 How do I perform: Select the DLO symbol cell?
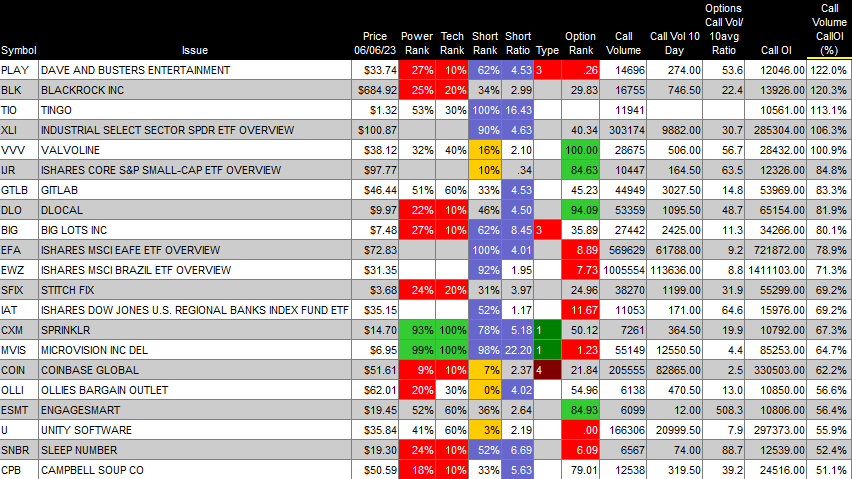coord(19,210)
